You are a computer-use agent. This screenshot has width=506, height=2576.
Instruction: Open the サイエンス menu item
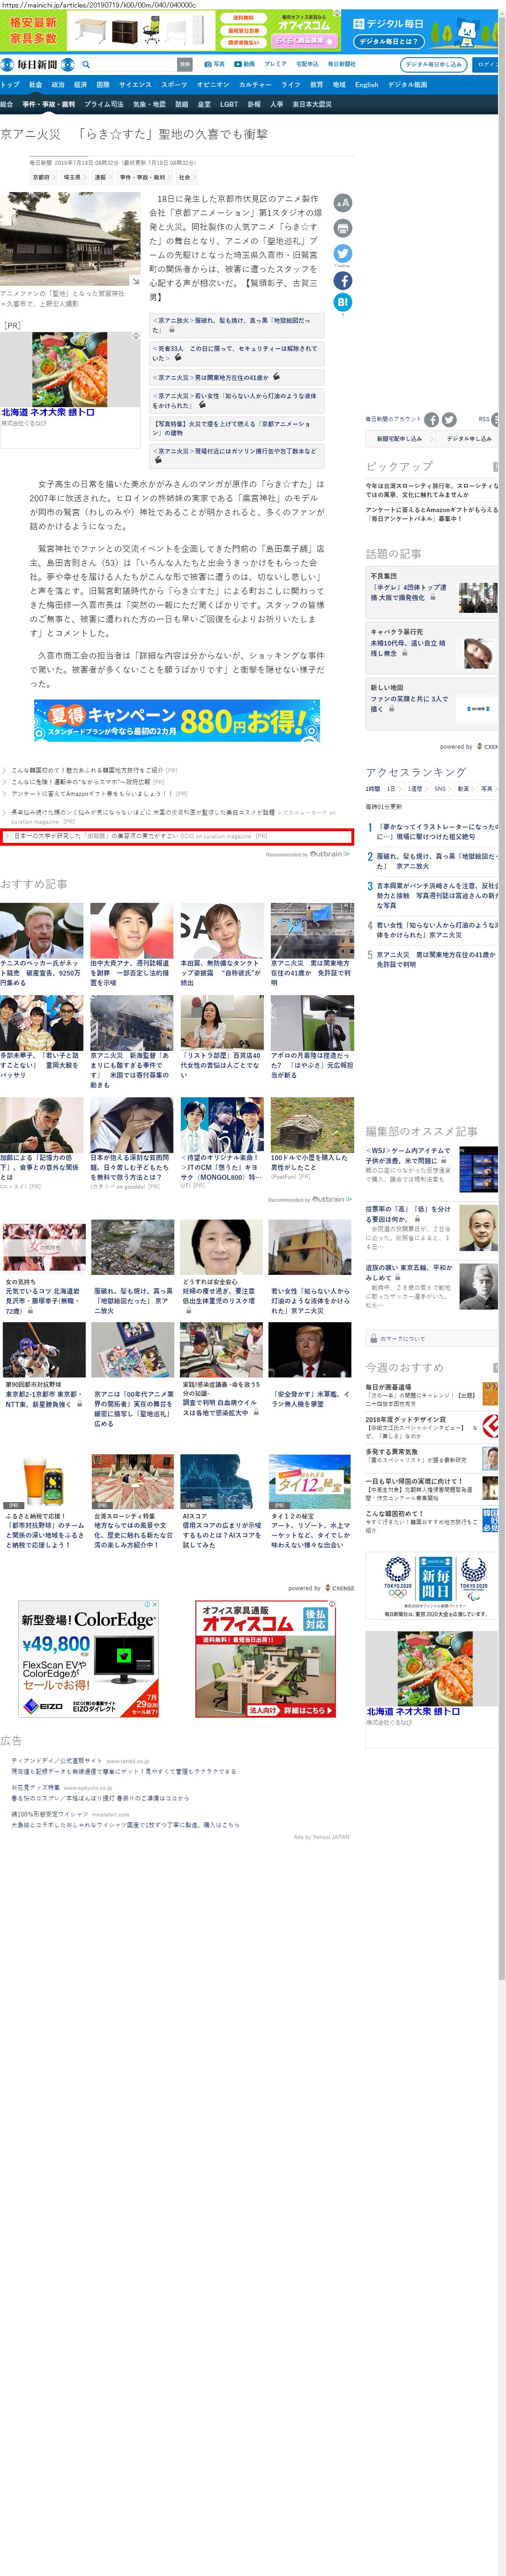click(x=135, y=85)
